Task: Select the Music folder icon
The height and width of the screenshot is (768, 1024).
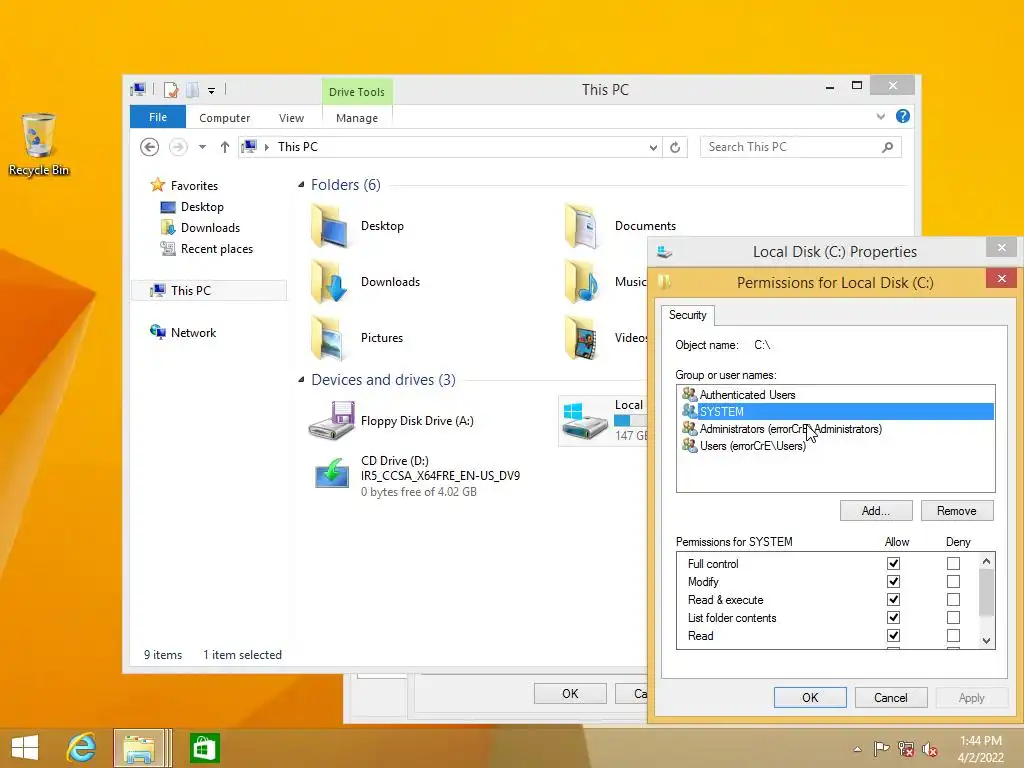Action: coord(583,282)
